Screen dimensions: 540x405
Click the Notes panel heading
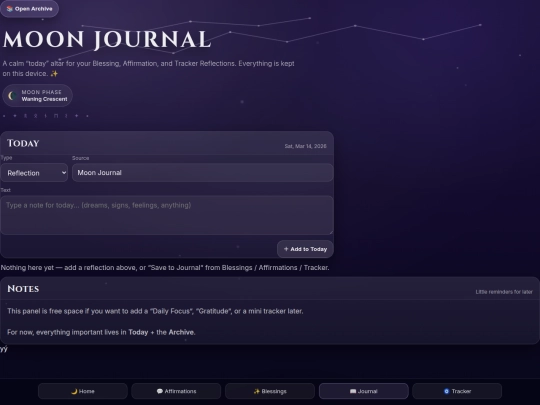(23, 289)
